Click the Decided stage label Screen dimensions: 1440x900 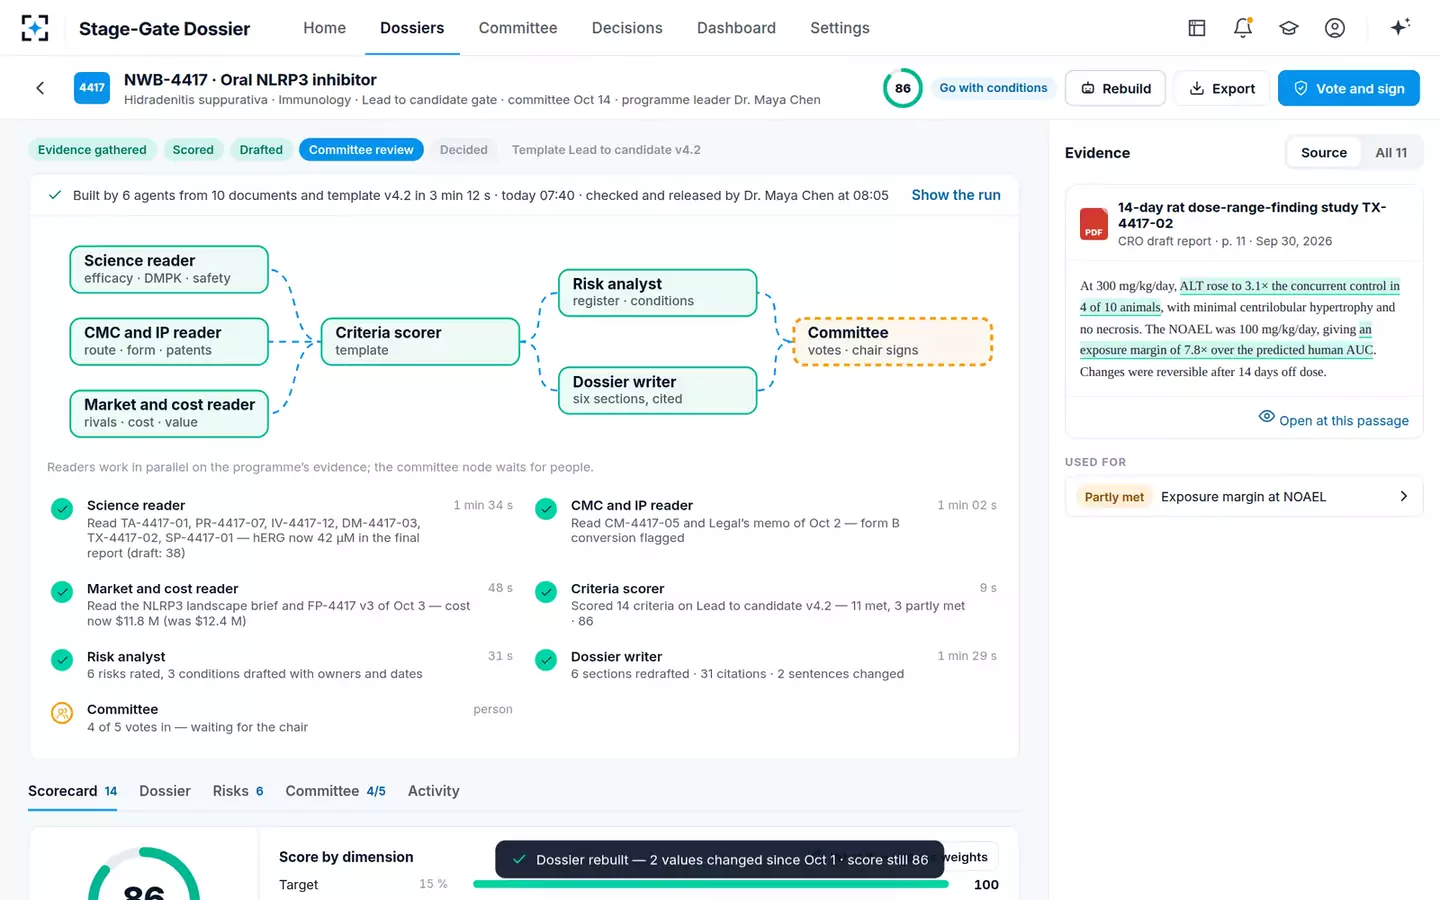(464, 150)
